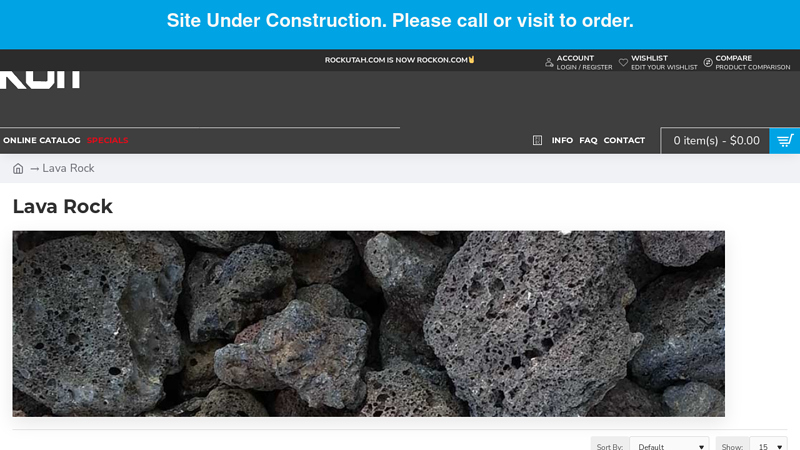Viewport: 800px width, 450px height.
Task: Select the compare product icon
Action: coord(708,62)
